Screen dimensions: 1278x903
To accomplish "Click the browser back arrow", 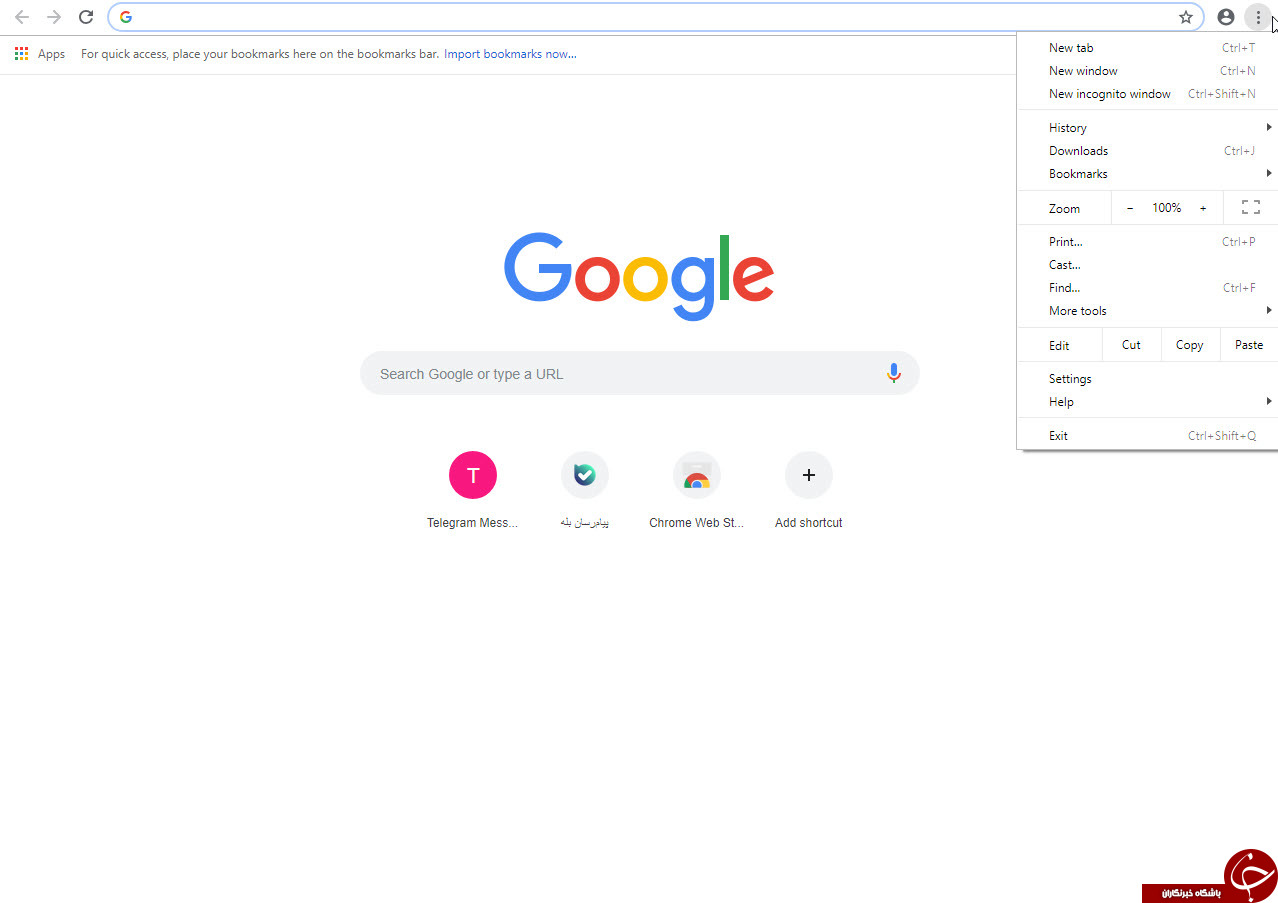I will [22, 17].
